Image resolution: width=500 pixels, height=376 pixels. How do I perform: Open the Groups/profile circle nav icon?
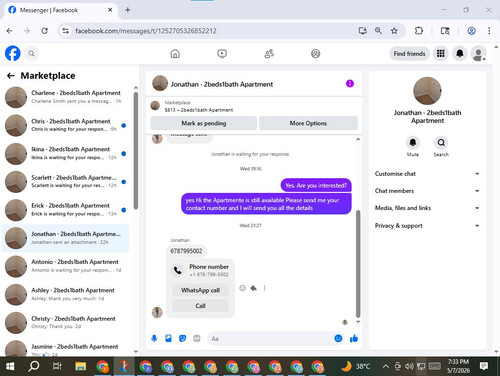pyautogui.click(x=315, y=54)
